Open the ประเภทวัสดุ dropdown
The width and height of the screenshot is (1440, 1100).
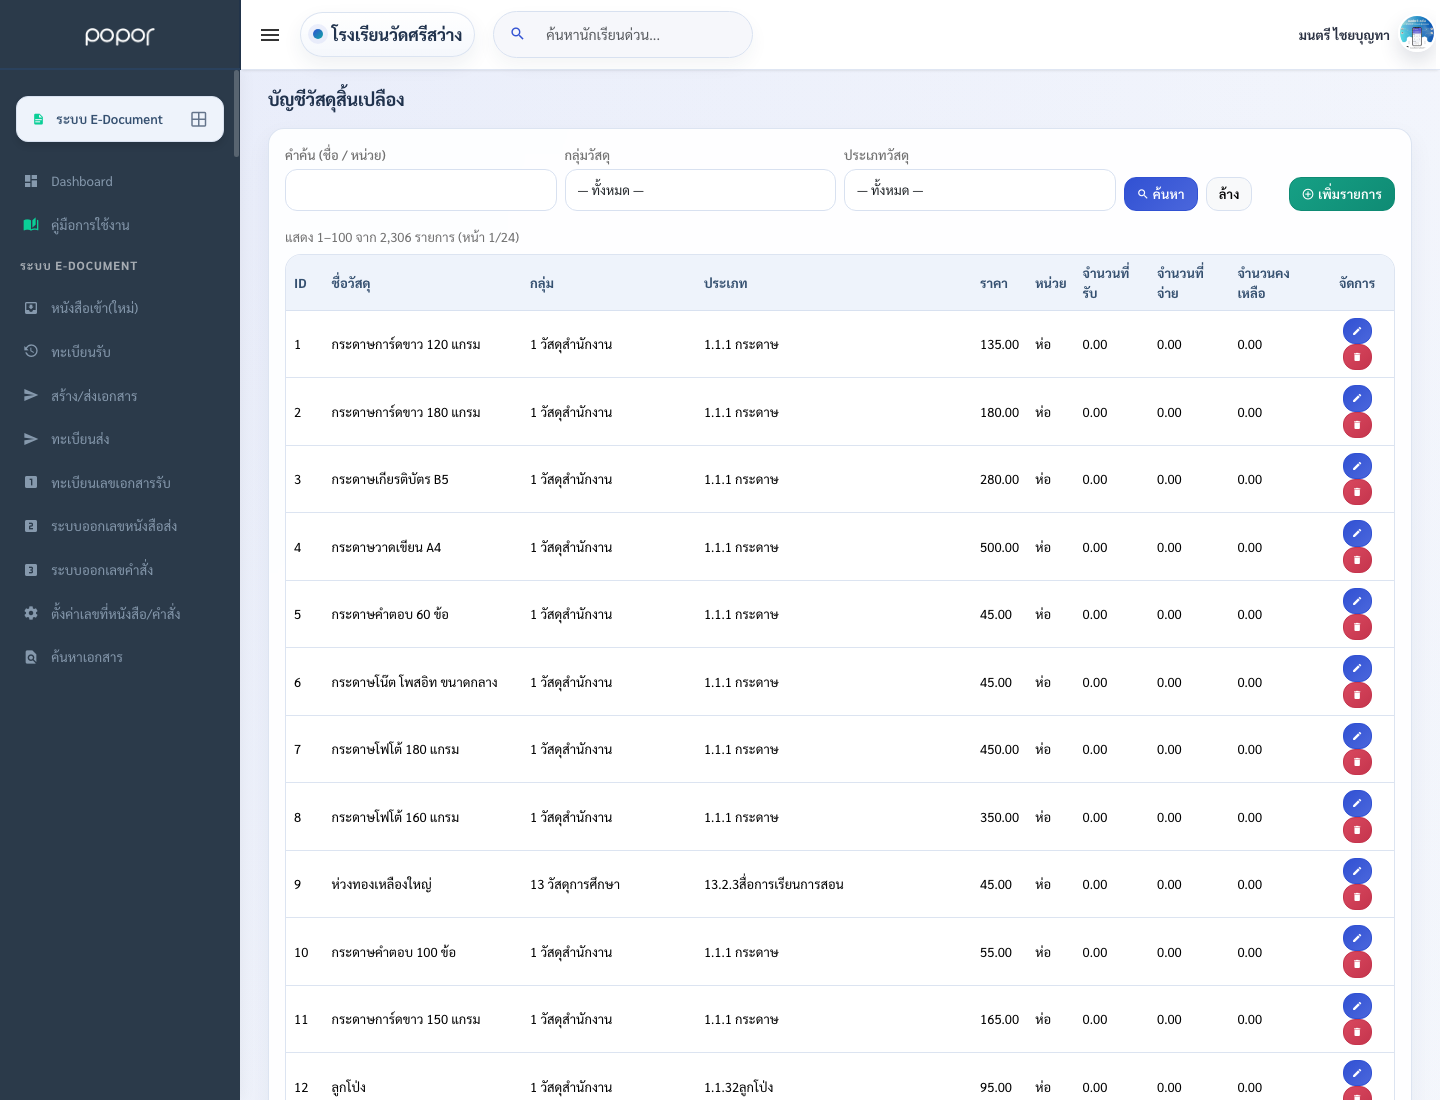pos(980,190)
